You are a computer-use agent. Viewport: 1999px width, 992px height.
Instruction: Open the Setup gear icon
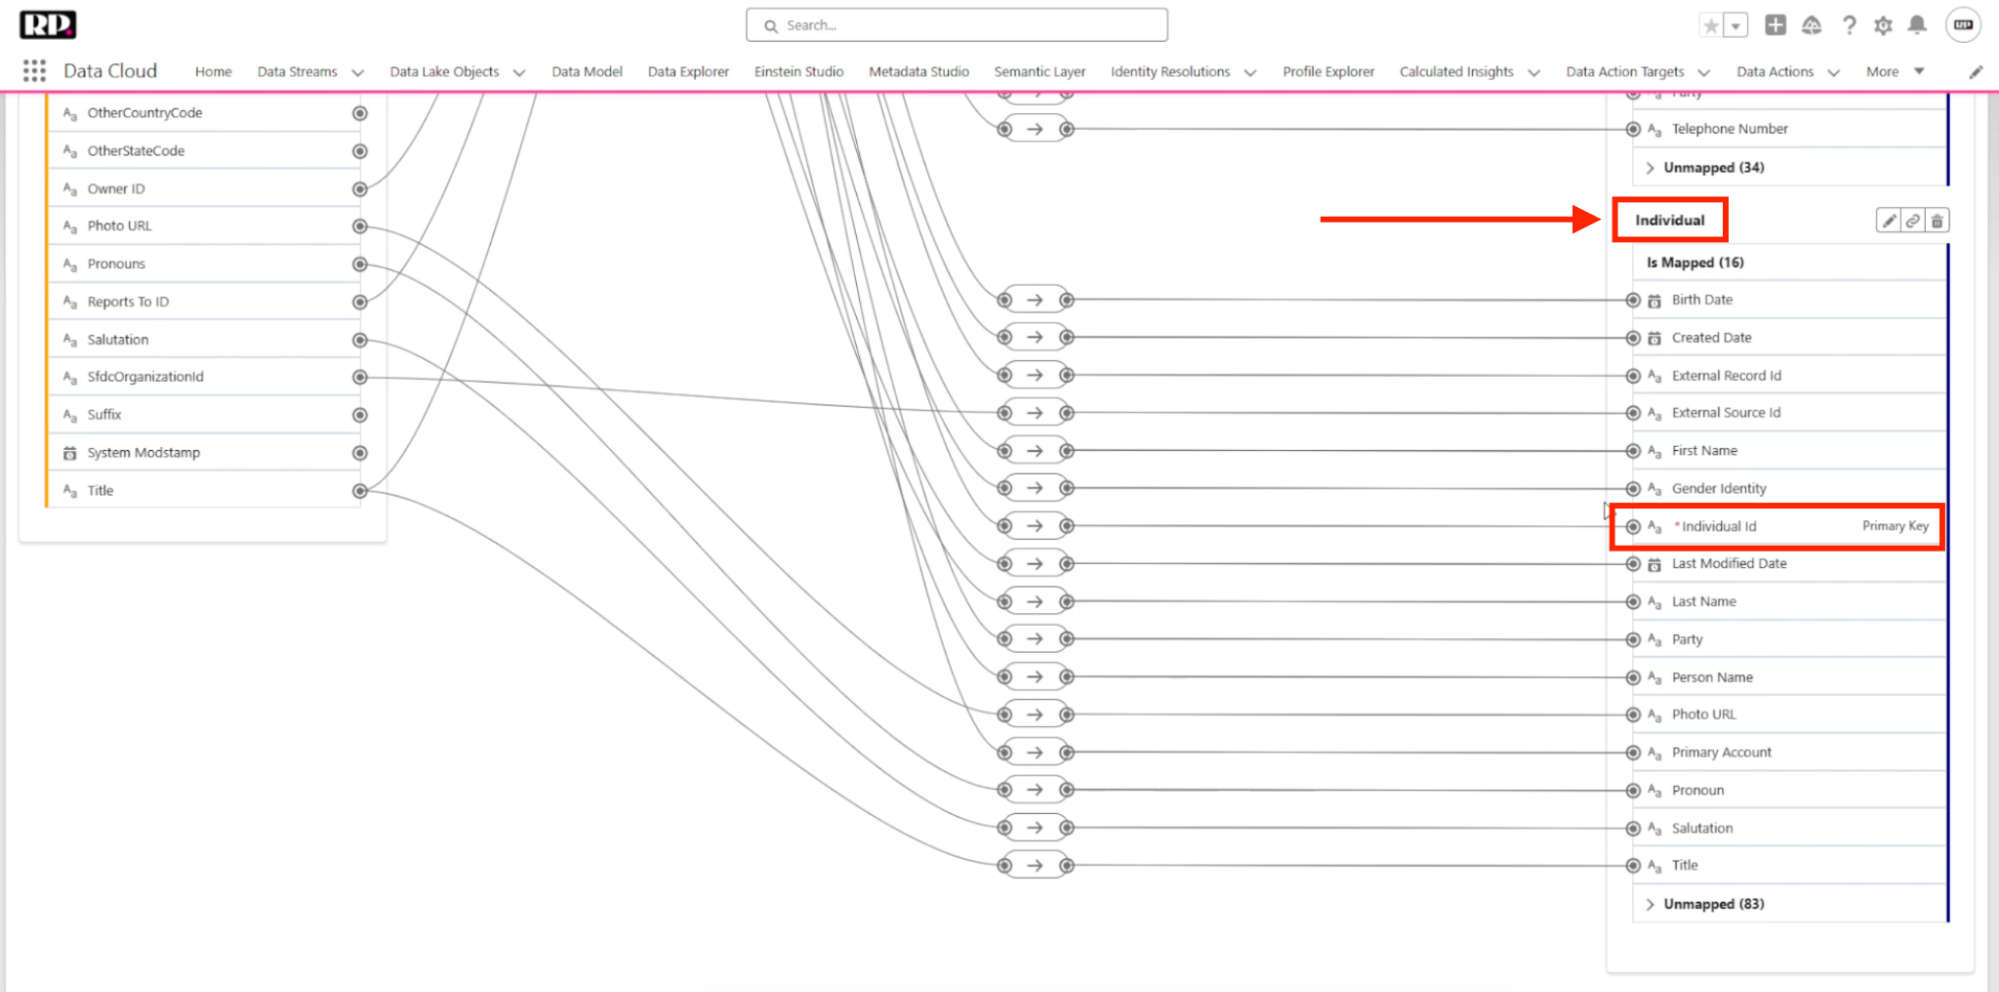click(x=1883, y=25)
